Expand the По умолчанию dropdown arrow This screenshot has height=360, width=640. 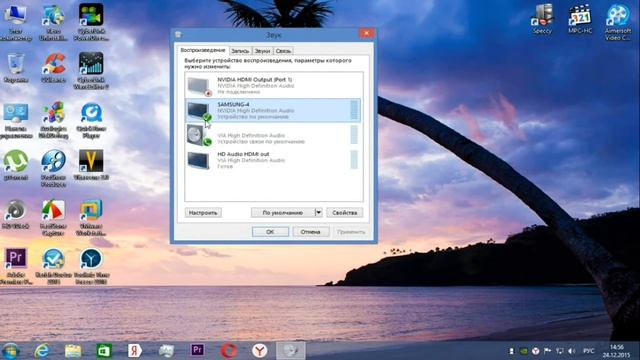[x=318, y=213]
